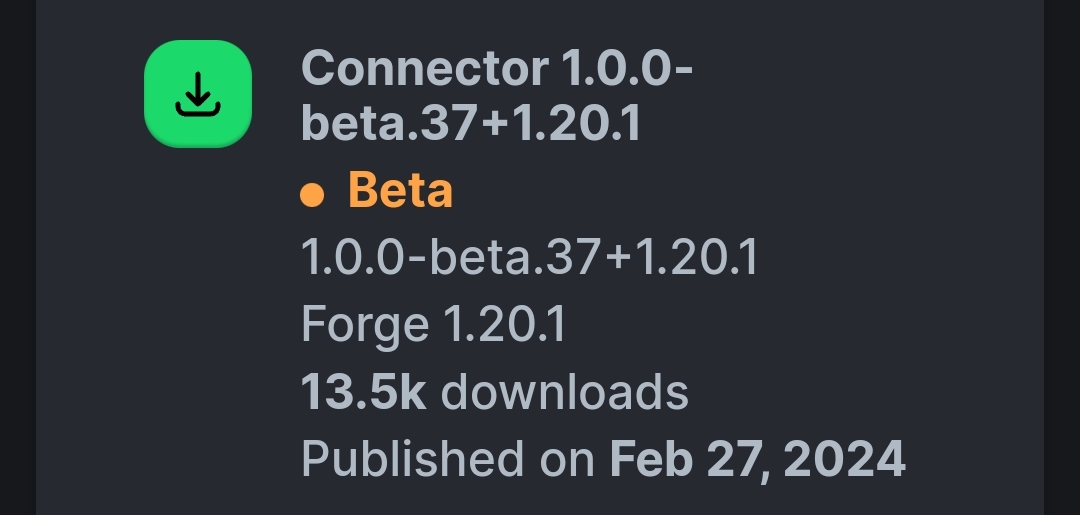Click the tray line under the download arrow
The height and width of the screenshot is (515, 1080).
[x=198, y=109]
